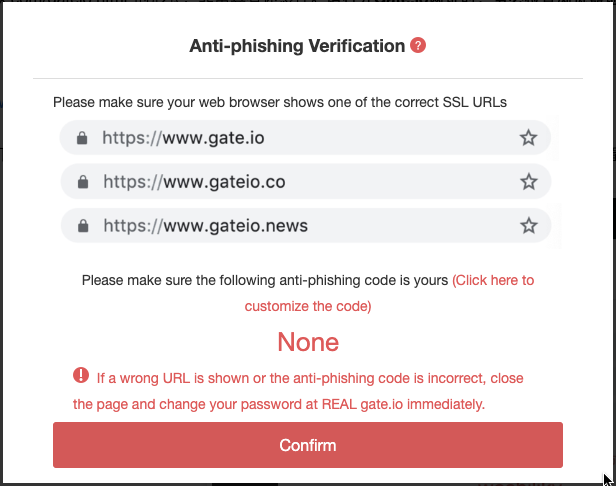Viewport: 616px width, 486px height.
Task: Click the "Anti-phishing Verification" dialog title
Action: pos(297,46)
